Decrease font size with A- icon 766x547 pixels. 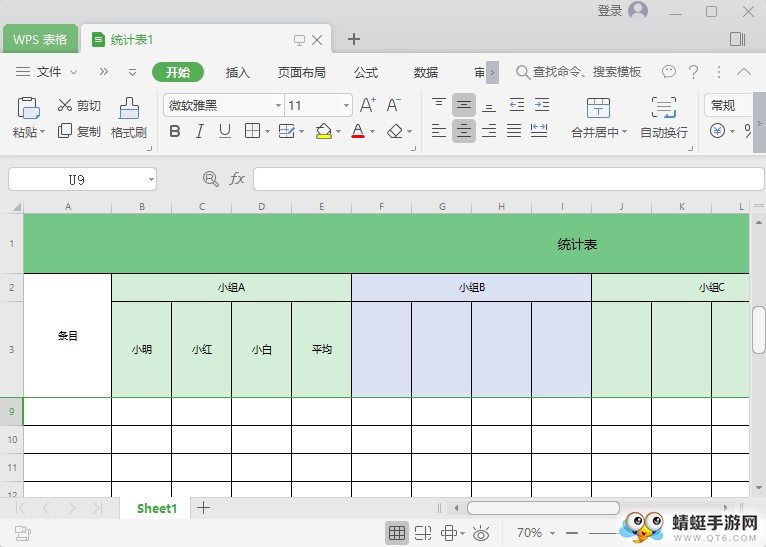[x=393, y=105]
